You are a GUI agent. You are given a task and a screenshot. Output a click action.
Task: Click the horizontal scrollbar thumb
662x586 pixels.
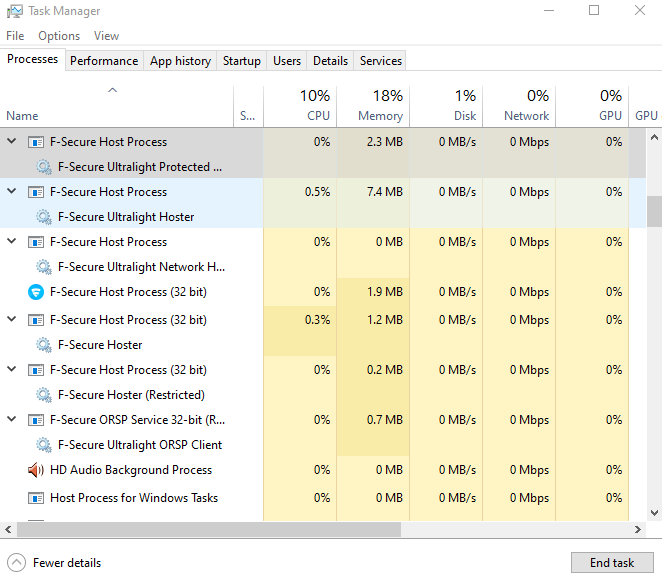[200, 529]
